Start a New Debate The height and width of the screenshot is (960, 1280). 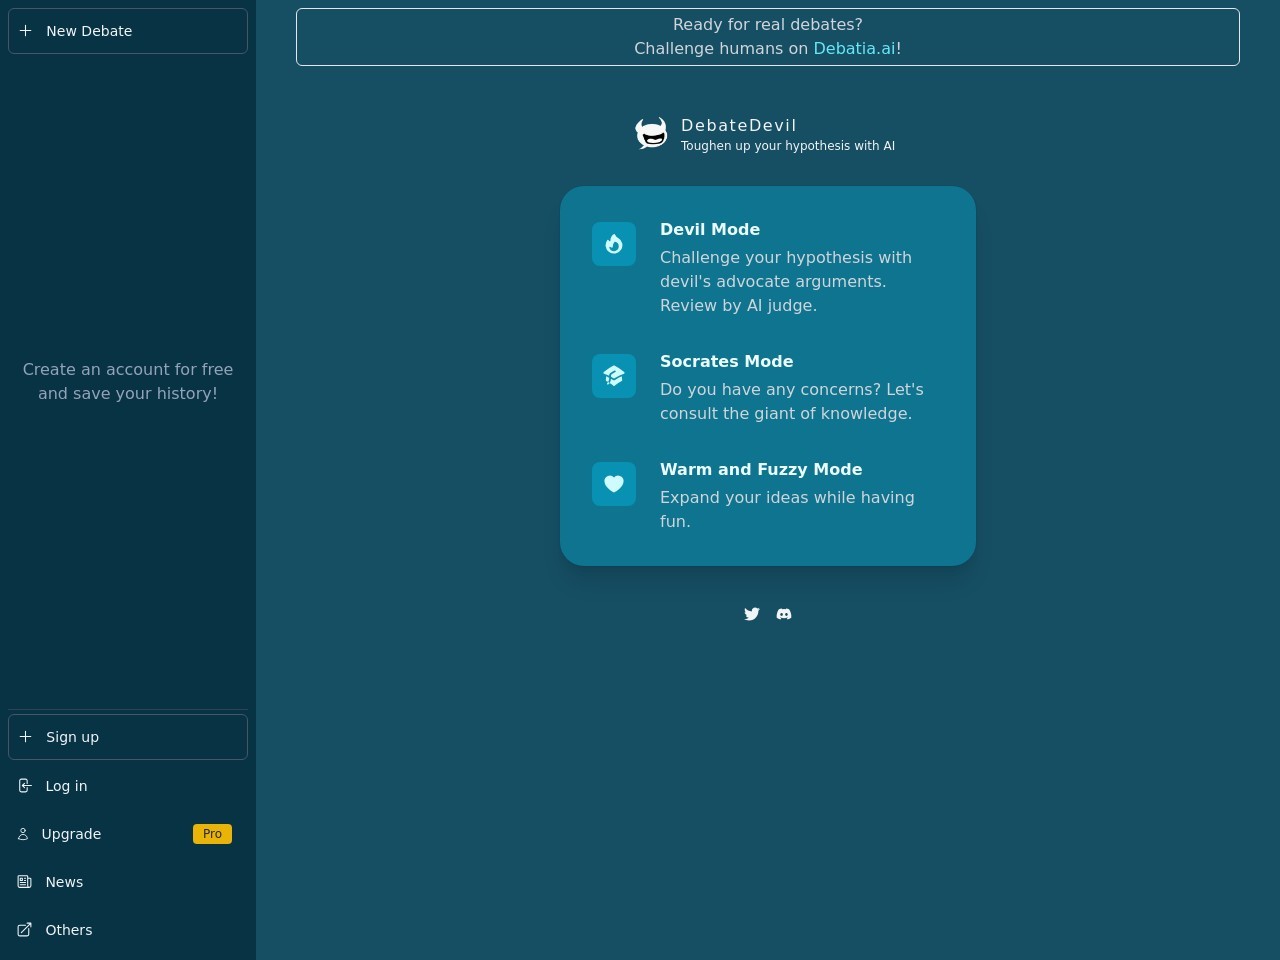128,31
